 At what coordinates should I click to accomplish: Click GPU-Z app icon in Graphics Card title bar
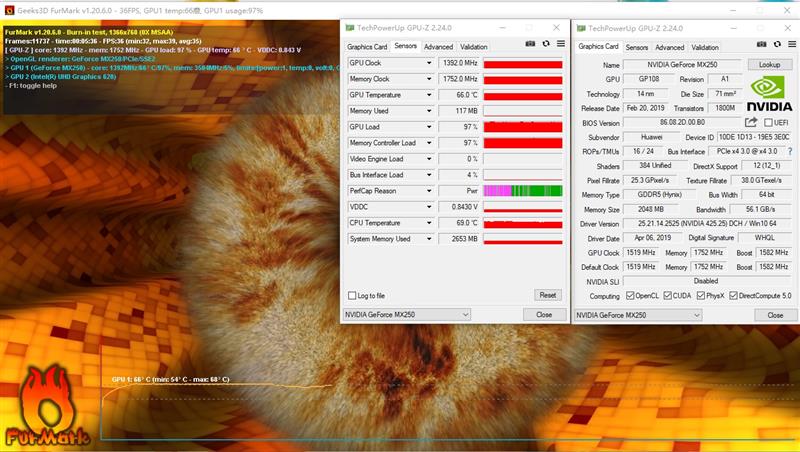pyautogui.click(x=581, y=28)
